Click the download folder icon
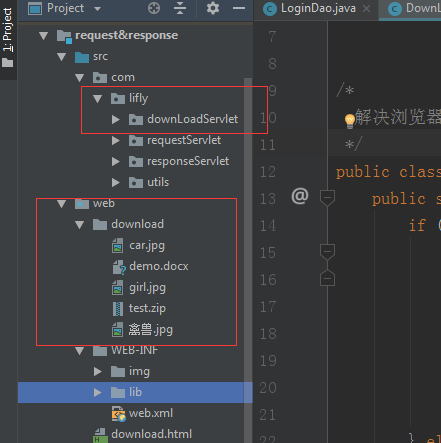 (100, 224)
